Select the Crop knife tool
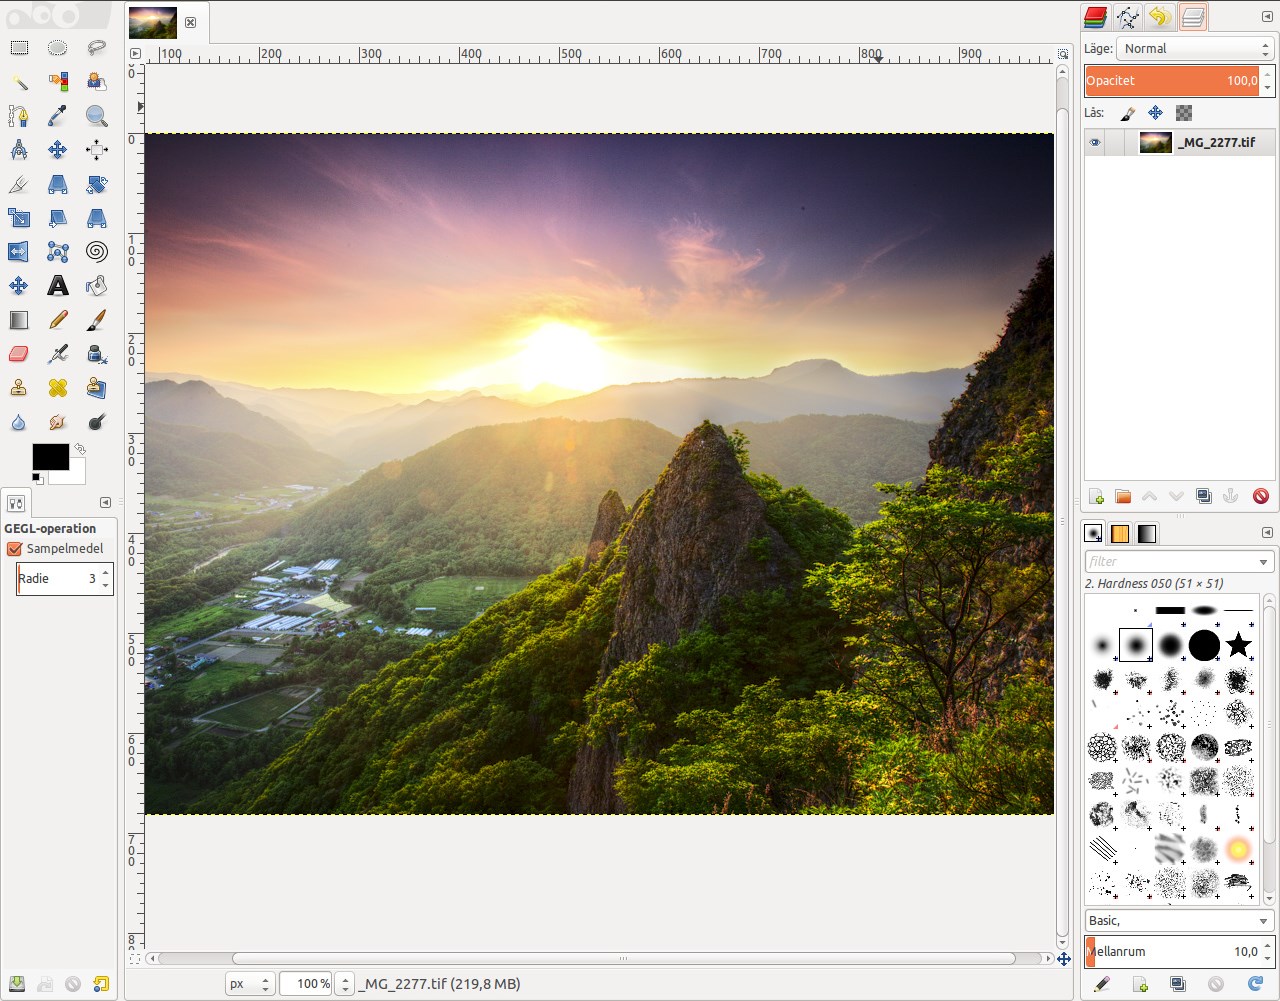Viewport: 1280px width, 1001px height. coord(19,184)
